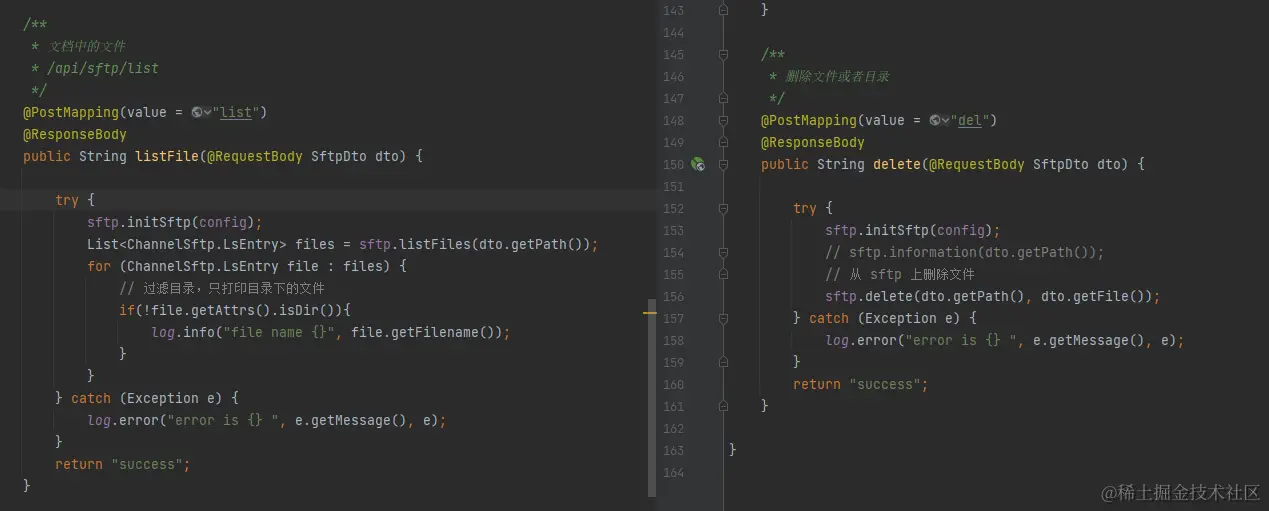Screen dimensions: 1269x511
Task: Click line number 164 in the gutter
Action: point(673,472)
